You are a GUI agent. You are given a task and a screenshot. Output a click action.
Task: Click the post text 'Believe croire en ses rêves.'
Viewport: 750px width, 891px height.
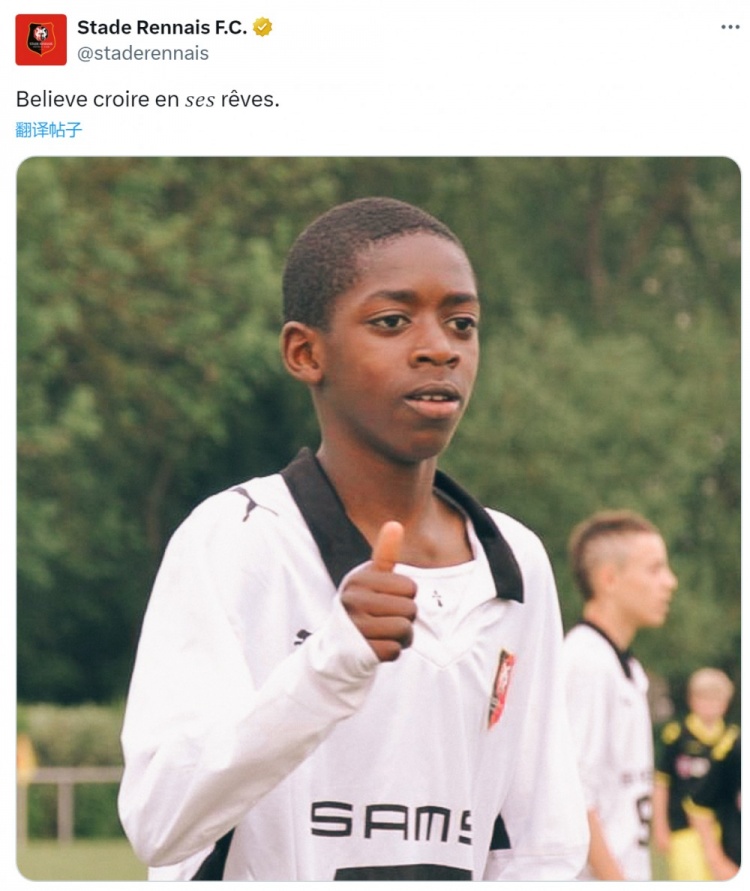(x=148, y=99)
